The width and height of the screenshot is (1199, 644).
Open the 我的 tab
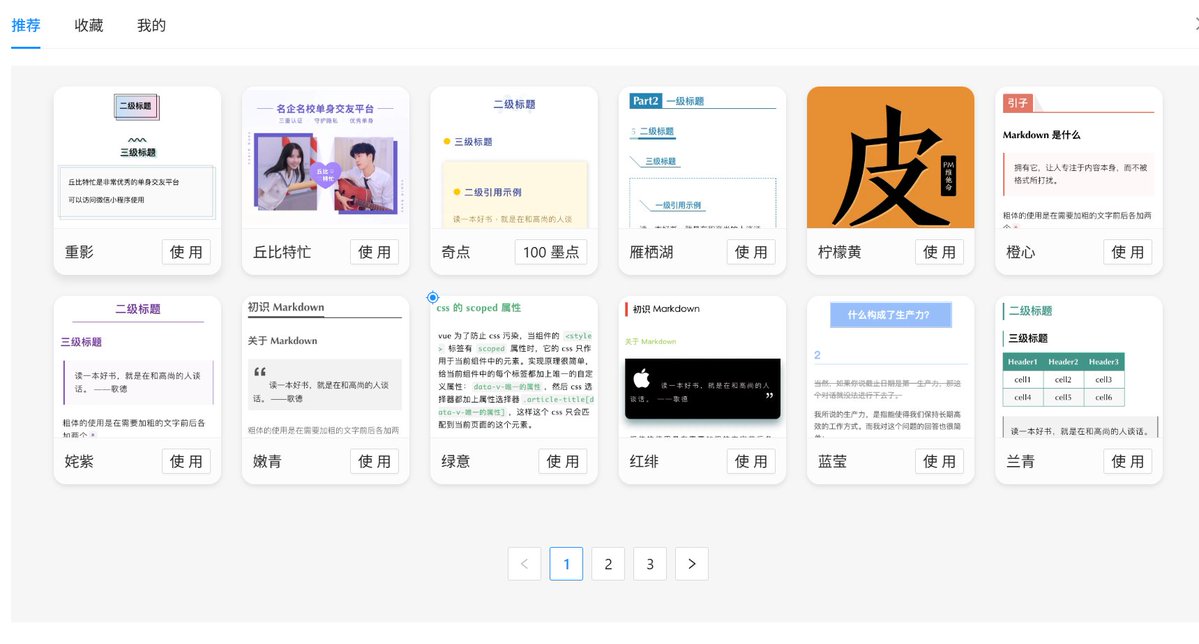151,26
